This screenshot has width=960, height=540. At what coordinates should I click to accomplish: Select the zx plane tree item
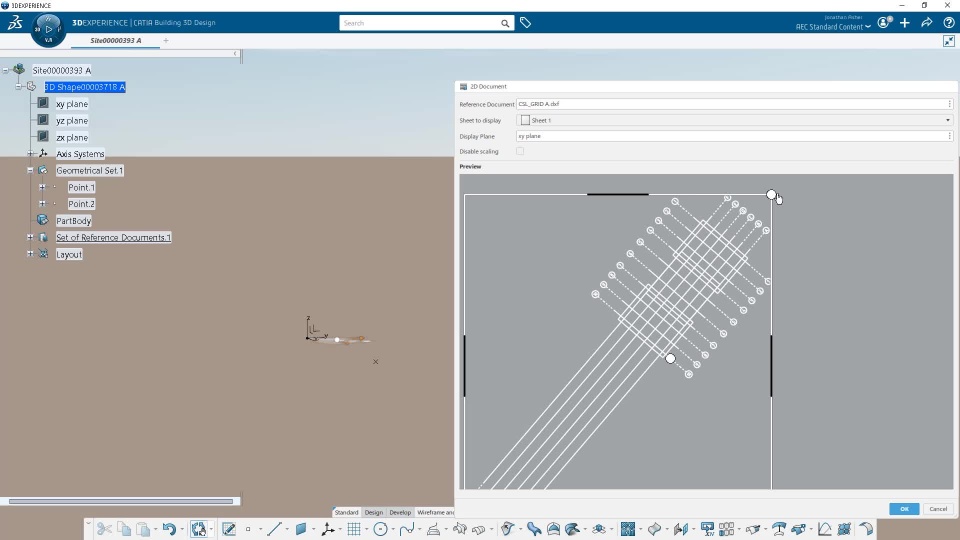click(x=72, y=138)
